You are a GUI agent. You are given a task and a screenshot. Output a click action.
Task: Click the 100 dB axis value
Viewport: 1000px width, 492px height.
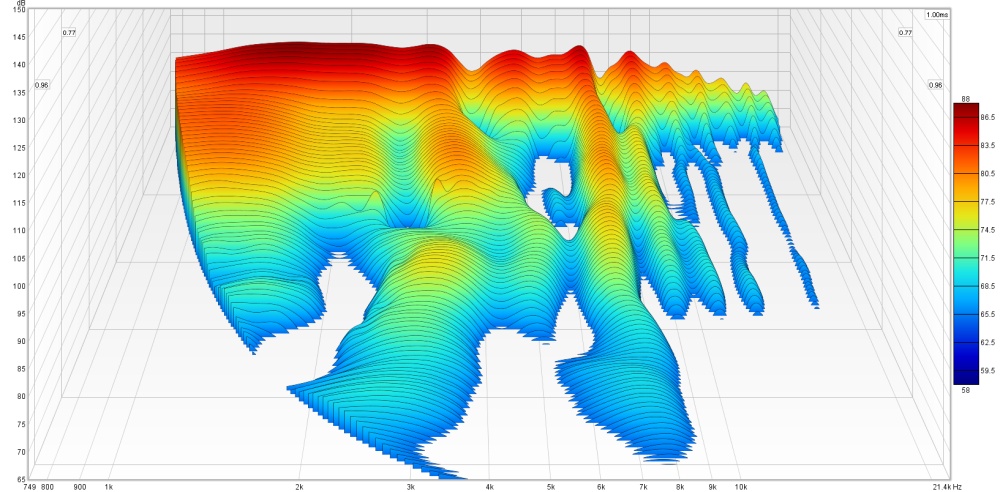(19, 286)
